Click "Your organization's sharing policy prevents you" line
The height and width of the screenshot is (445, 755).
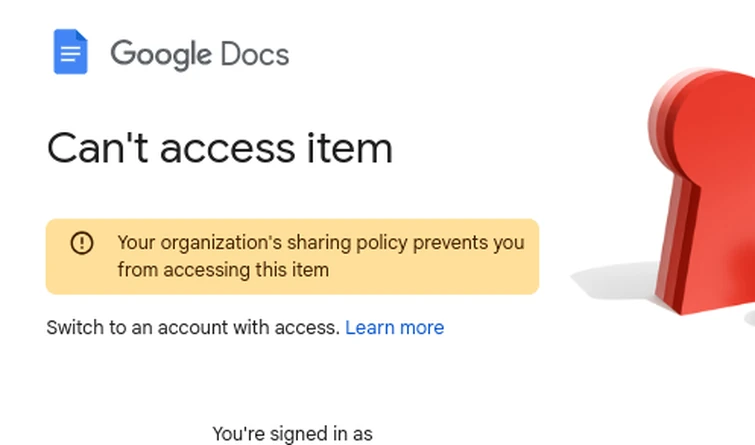[320, 243]
